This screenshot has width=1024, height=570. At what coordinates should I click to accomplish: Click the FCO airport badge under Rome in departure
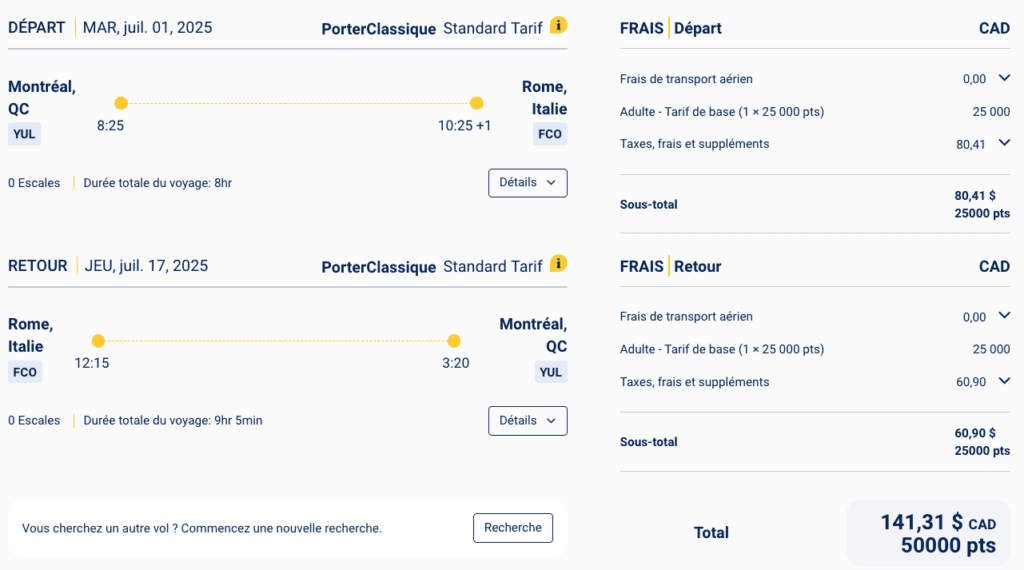coord(550,134)
